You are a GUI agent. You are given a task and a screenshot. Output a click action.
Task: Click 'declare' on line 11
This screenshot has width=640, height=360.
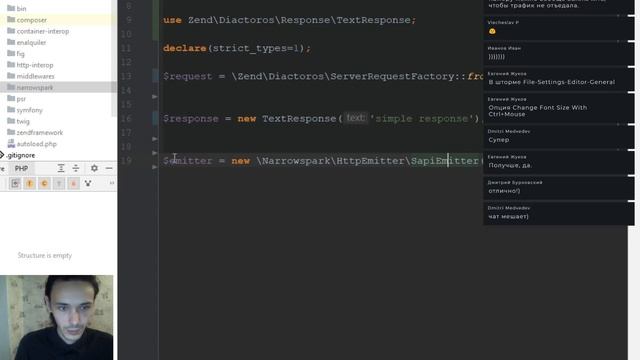click(185, 48)
